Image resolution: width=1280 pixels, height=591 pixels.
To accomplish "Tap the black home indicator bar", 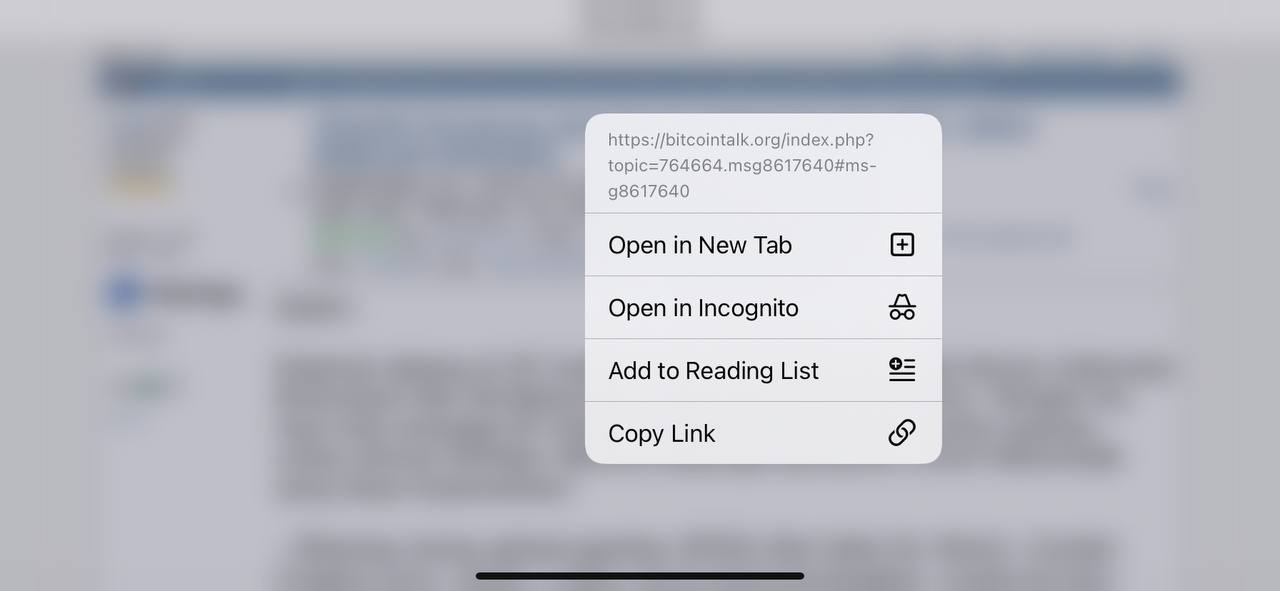I will click(x=640, y=576).
